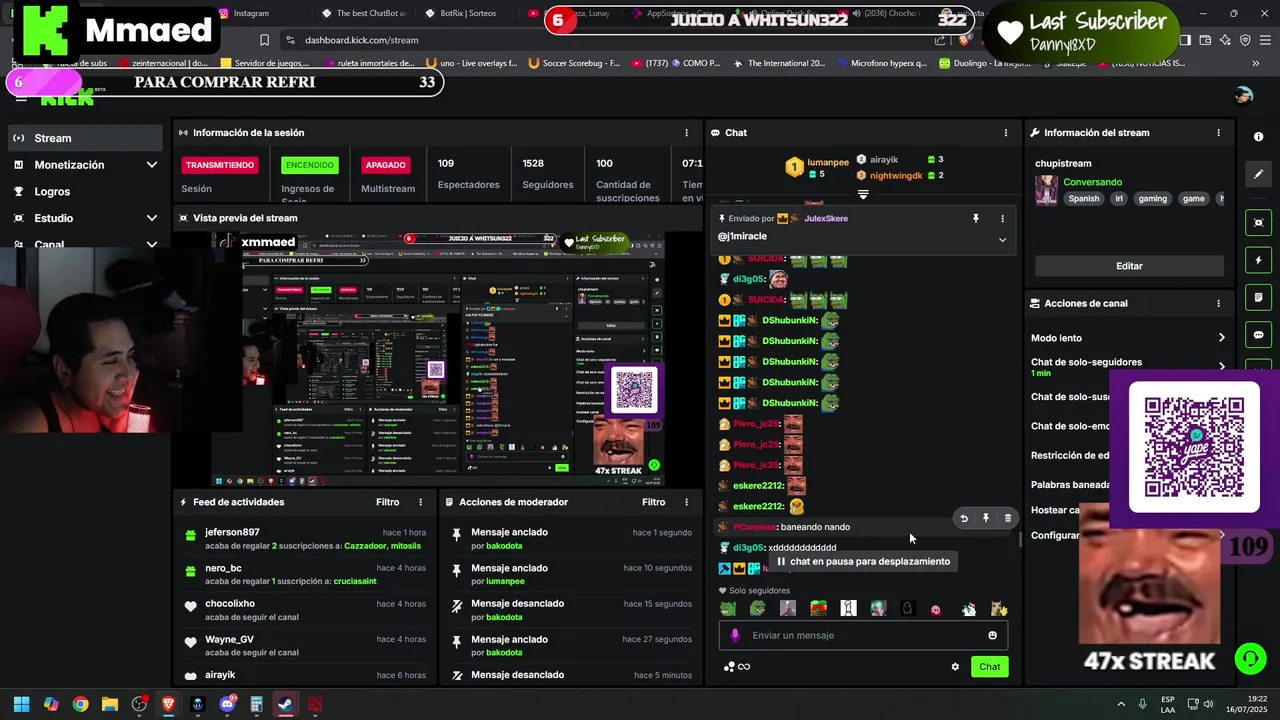Click the volume icon in system tray
Screen dimensions: 1280x720
pos(1209,704)
